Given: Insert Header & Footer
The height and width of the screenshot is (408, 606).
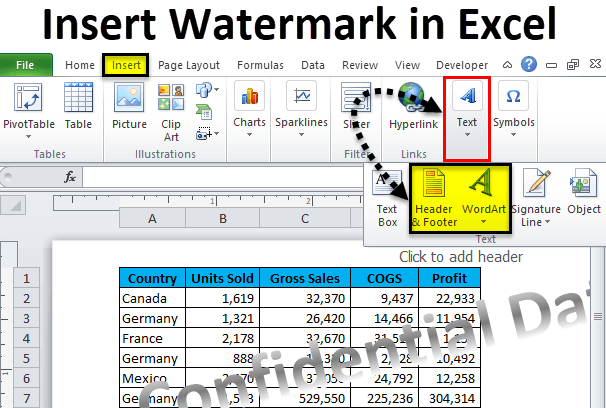Looking at the screenshot, I should pyautogui.click(x=434, y=199).
